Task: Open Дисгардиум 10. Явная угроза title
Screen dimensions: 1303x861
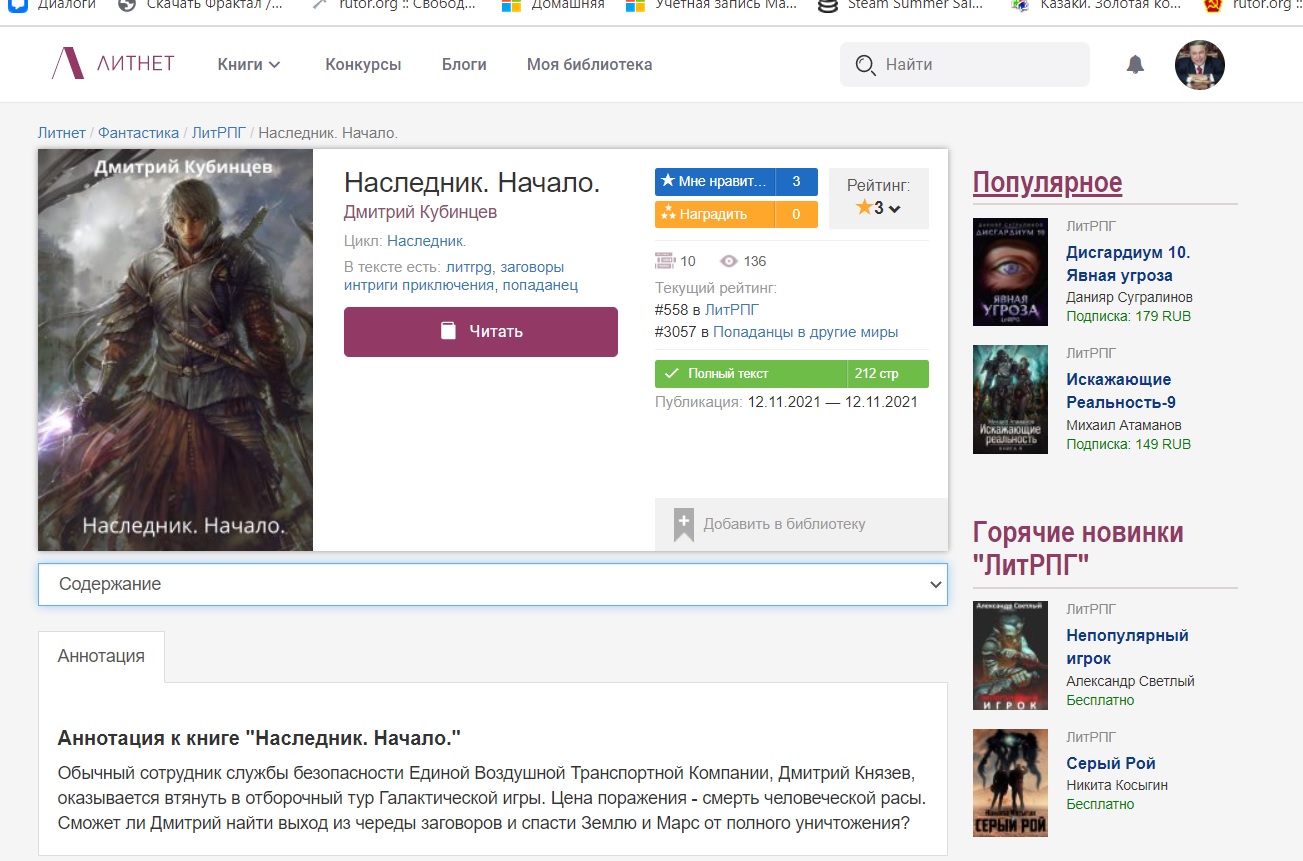Action: click(1128, 264)
